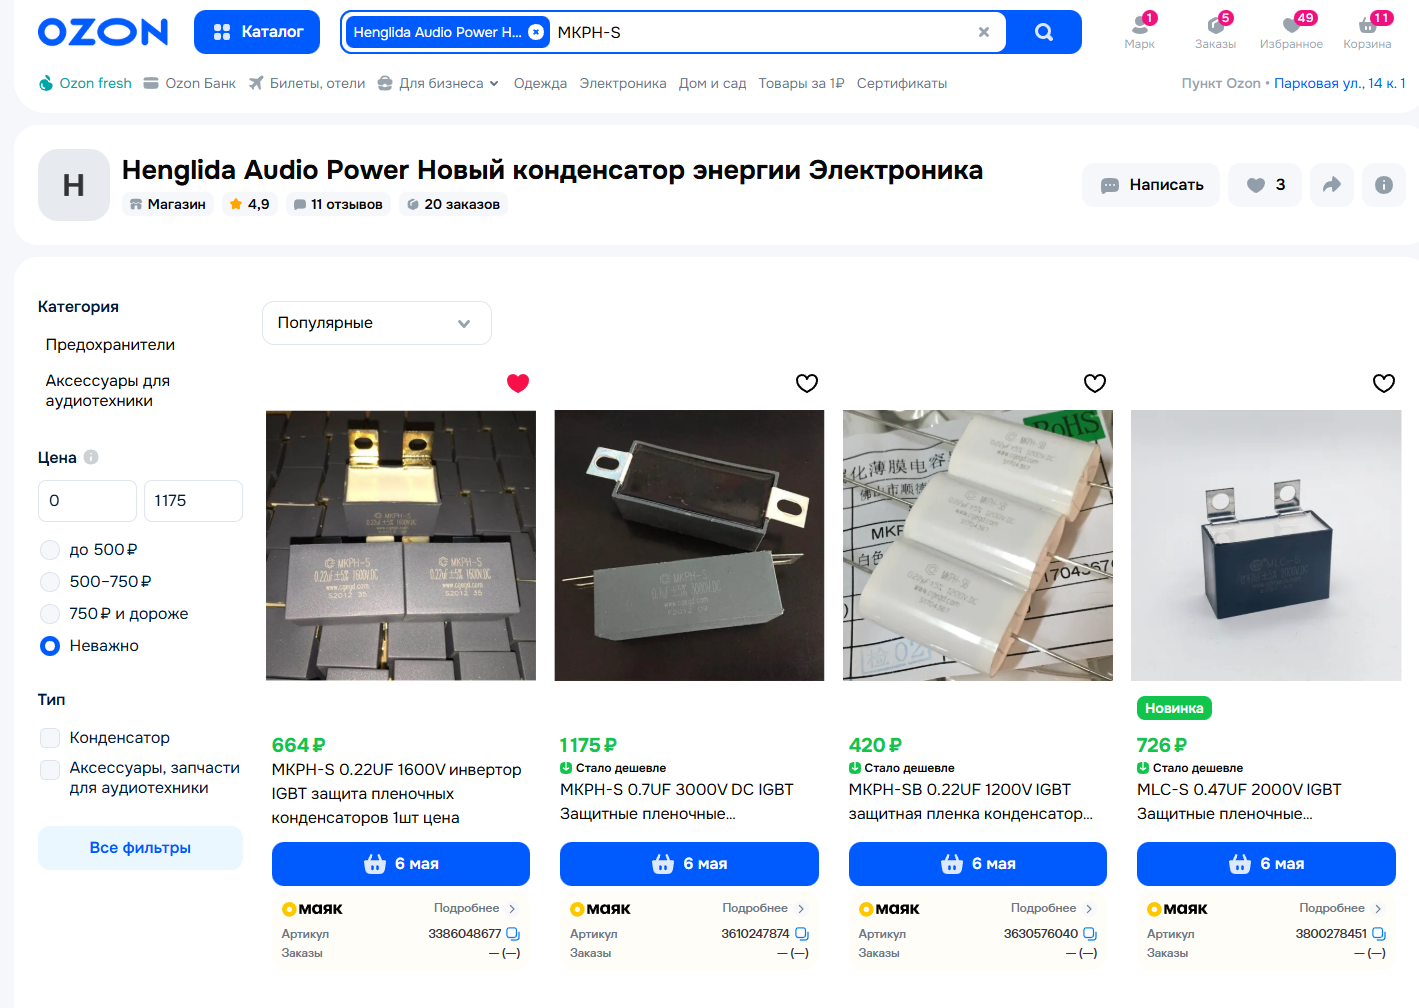Click the Написать button
This screenshot has width=1419, height=1008.
(x=1151, y=185)
